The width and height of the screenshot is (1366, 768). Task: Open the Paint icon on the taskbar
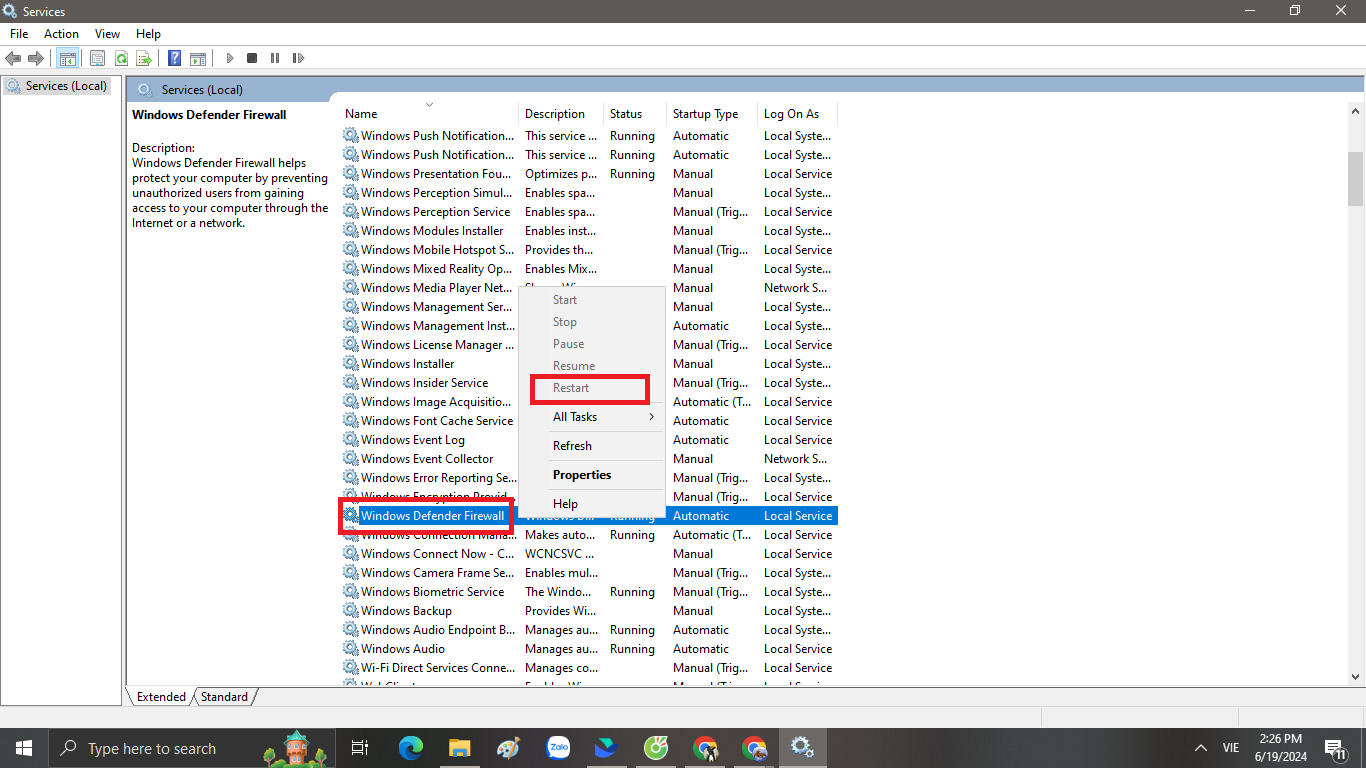click(509, 748)
